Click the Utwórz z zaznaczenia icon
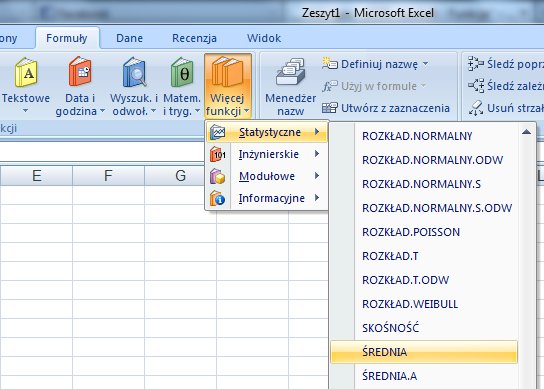The width and height of the screenshot is (544, 389). click(330, 108)
